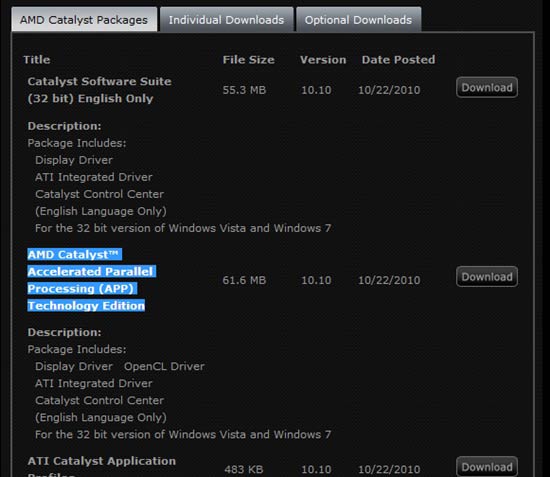Click the highlighted 'Technology Edition' line

point(86,306)
